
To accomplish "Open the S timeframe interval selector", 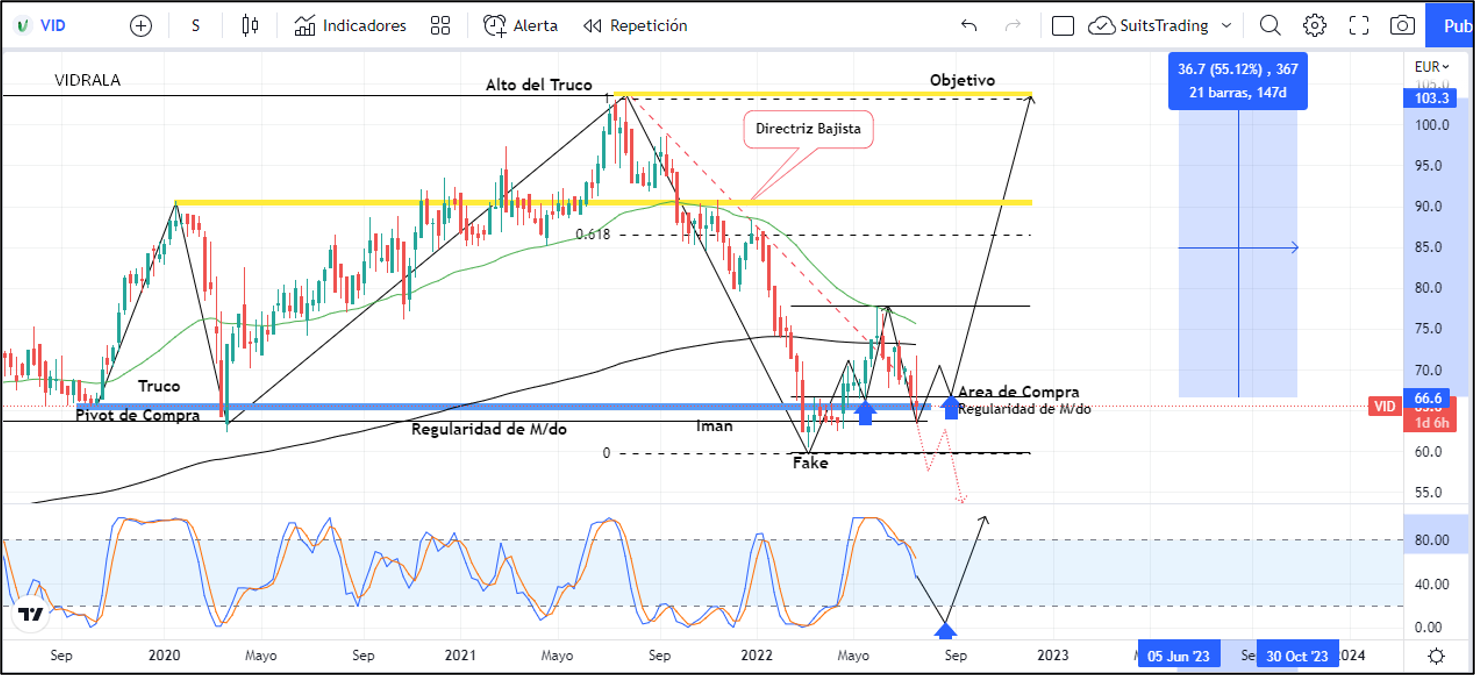I will point(195,26).
